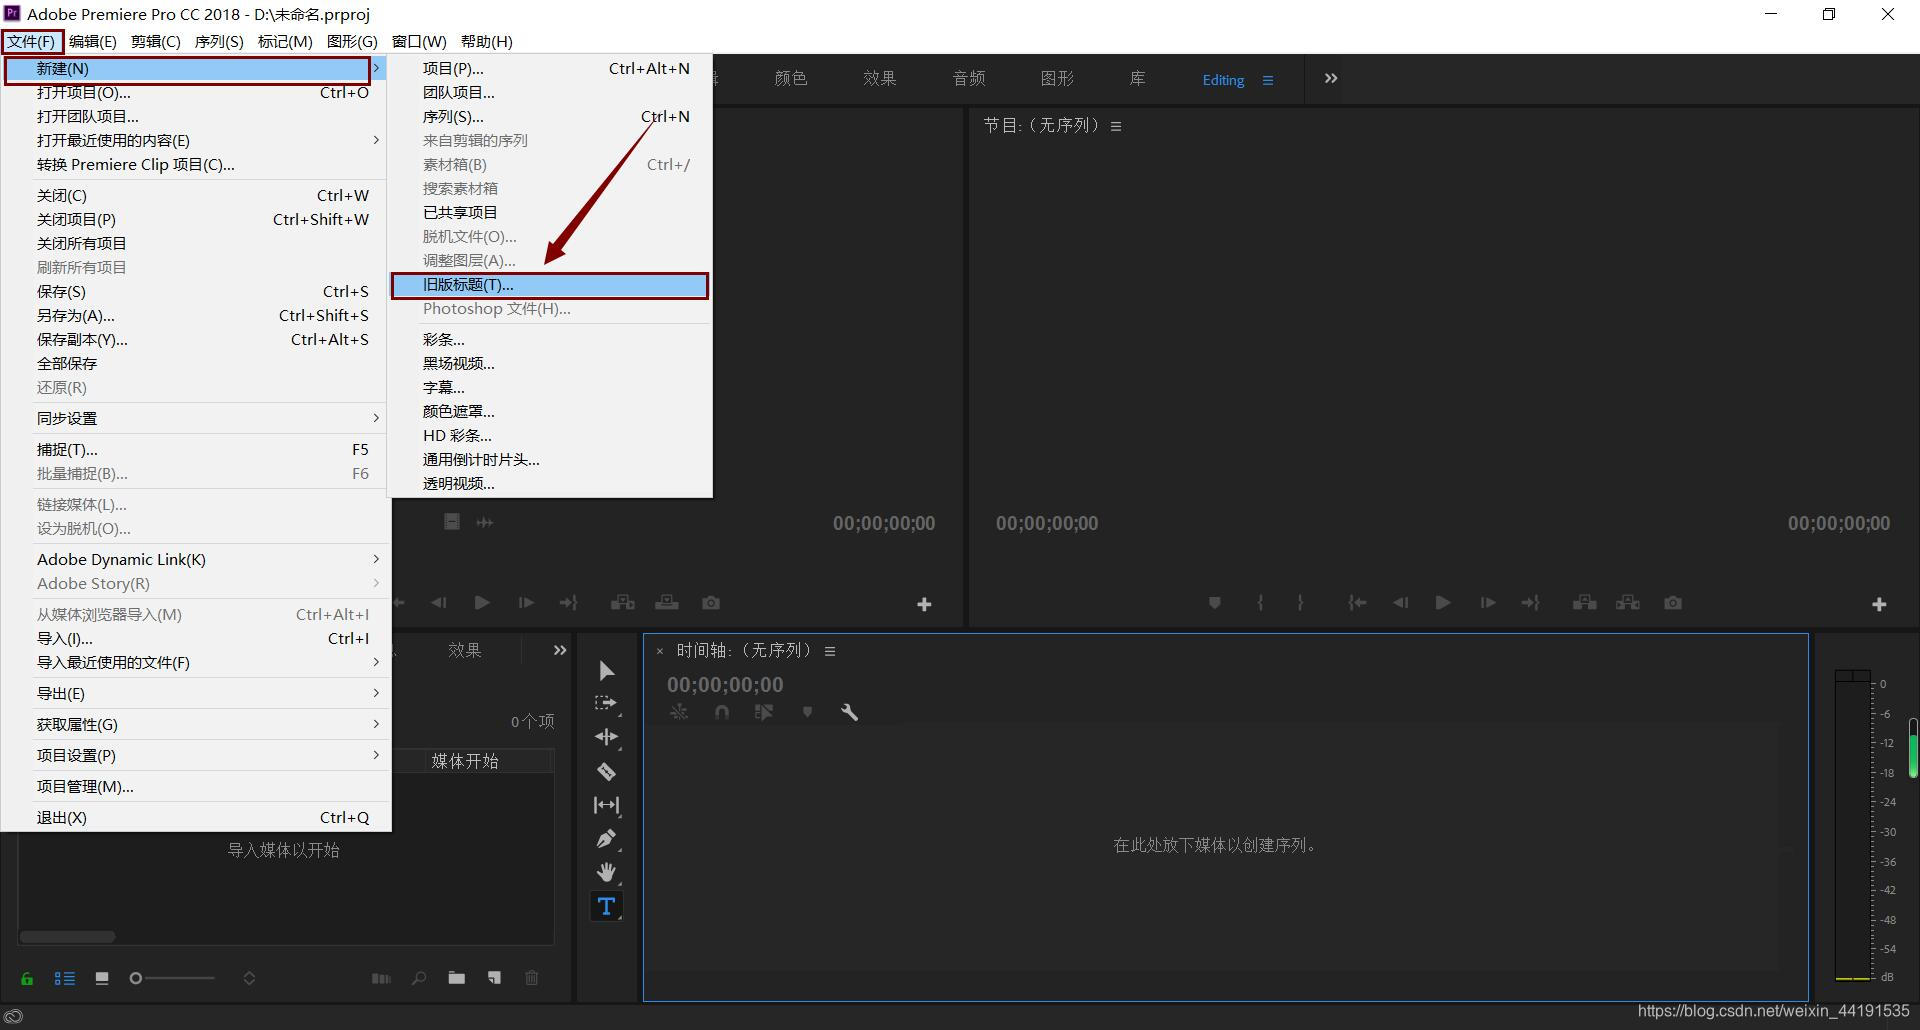Image resolution: width=1920 pixels, height=1030 pixels.
Task: Click Export Frame camera in Source monitor
Action: pos(711,603)
